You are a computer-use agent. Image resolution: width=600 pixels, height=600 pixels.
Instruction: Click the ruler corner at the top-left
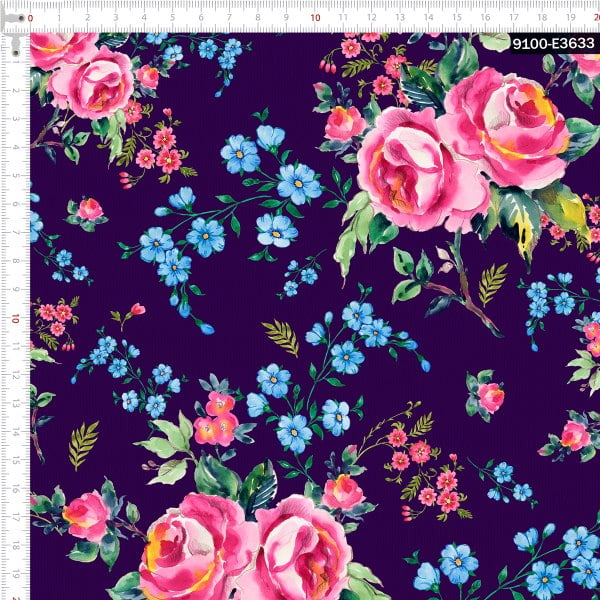pyautogui.click(x=14, y=15)
